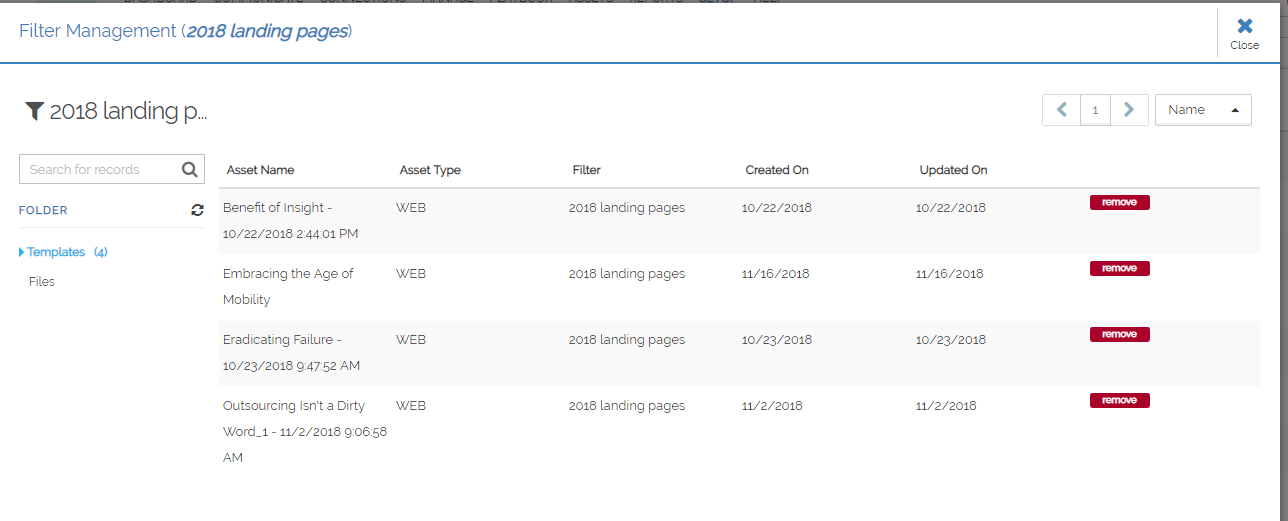This screenshot has width=1288, height=521.
Task: Select Embracing the Age of Mobility name
Action: (288, 287)
